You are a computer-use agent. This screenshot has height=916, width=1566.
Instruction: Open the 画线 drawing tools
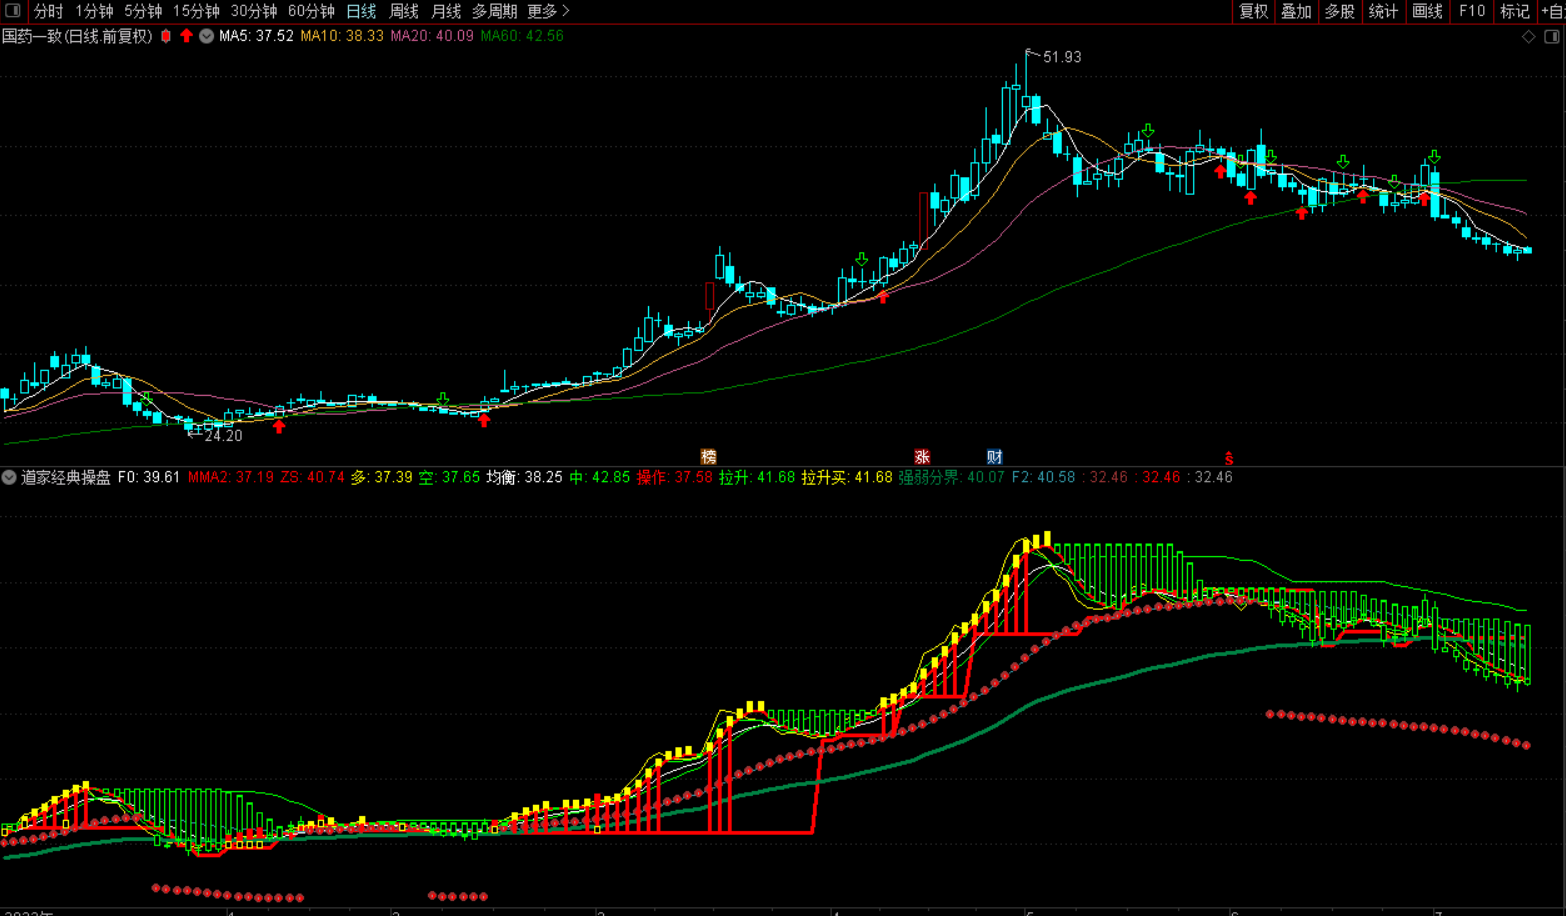point(1427,11)
